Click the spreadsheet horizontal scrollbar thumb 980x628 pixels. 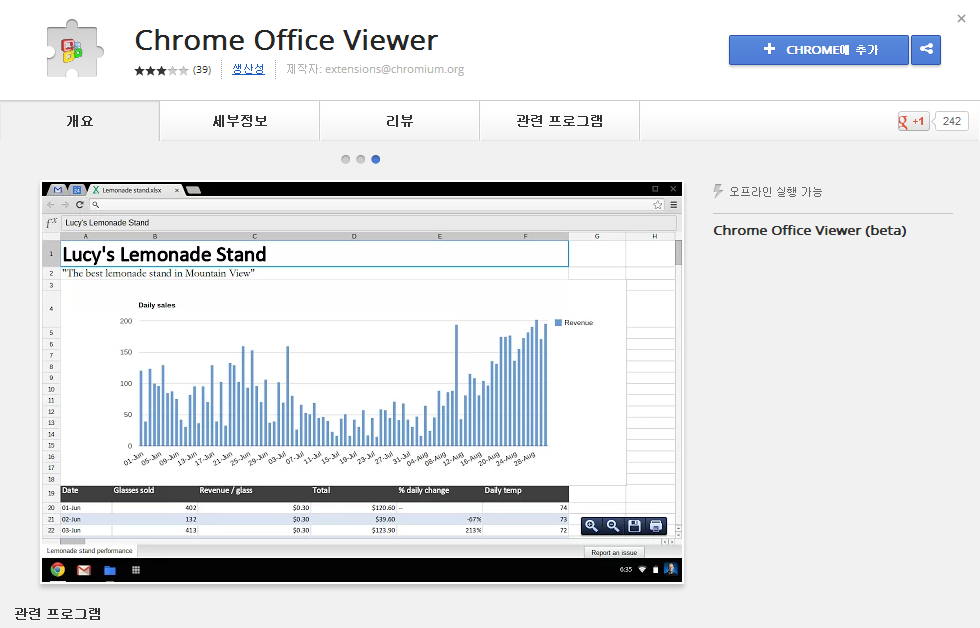(x=72, y=541)
